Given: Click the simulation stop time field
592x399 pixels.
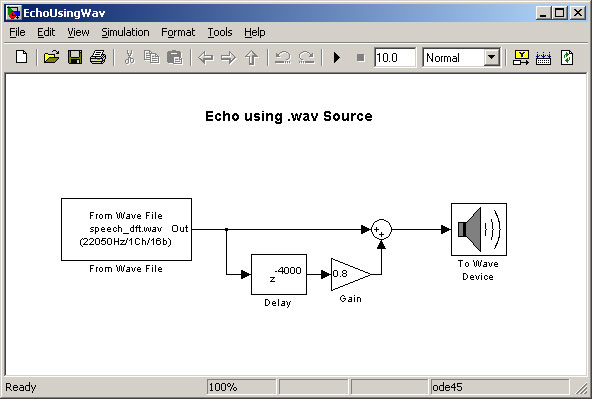Looking at the screenshot, I should 395,58.
